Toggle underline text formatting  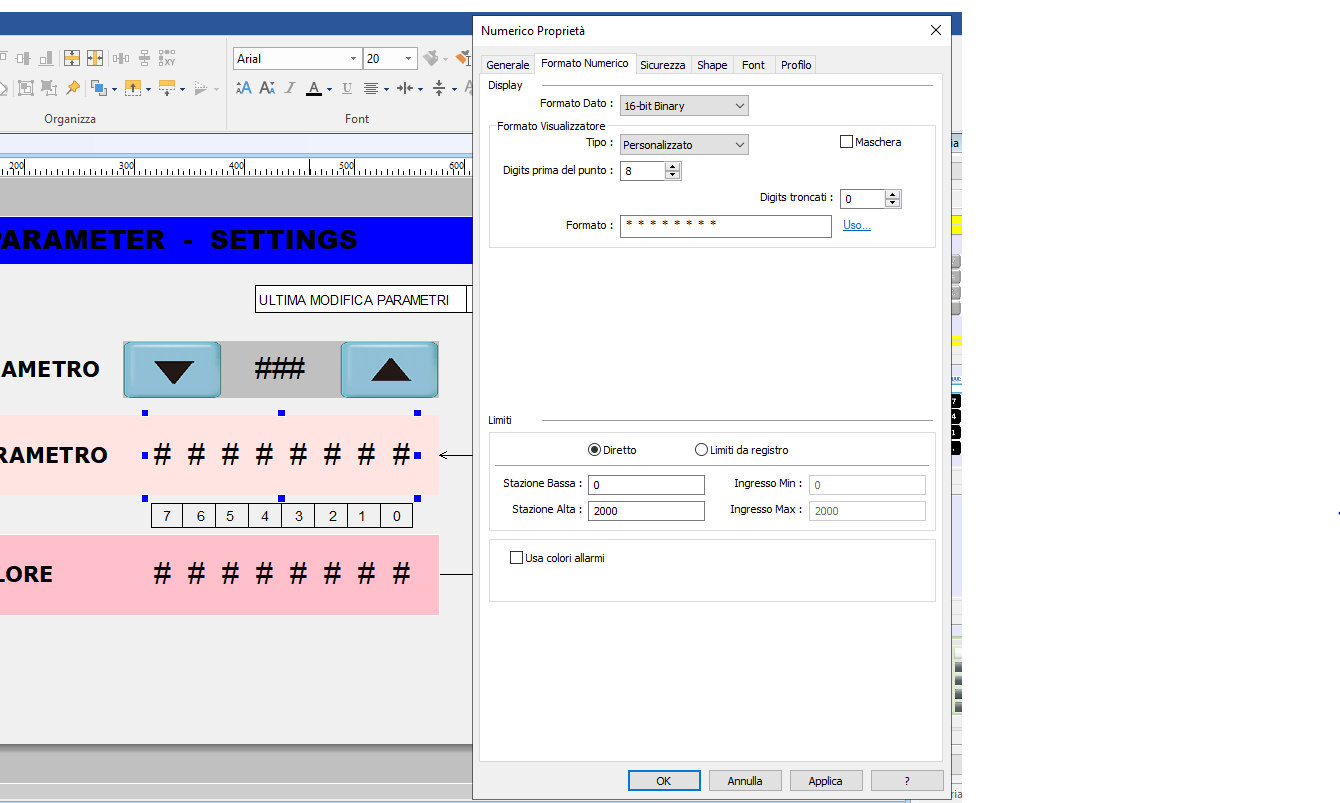pos(347,88)
